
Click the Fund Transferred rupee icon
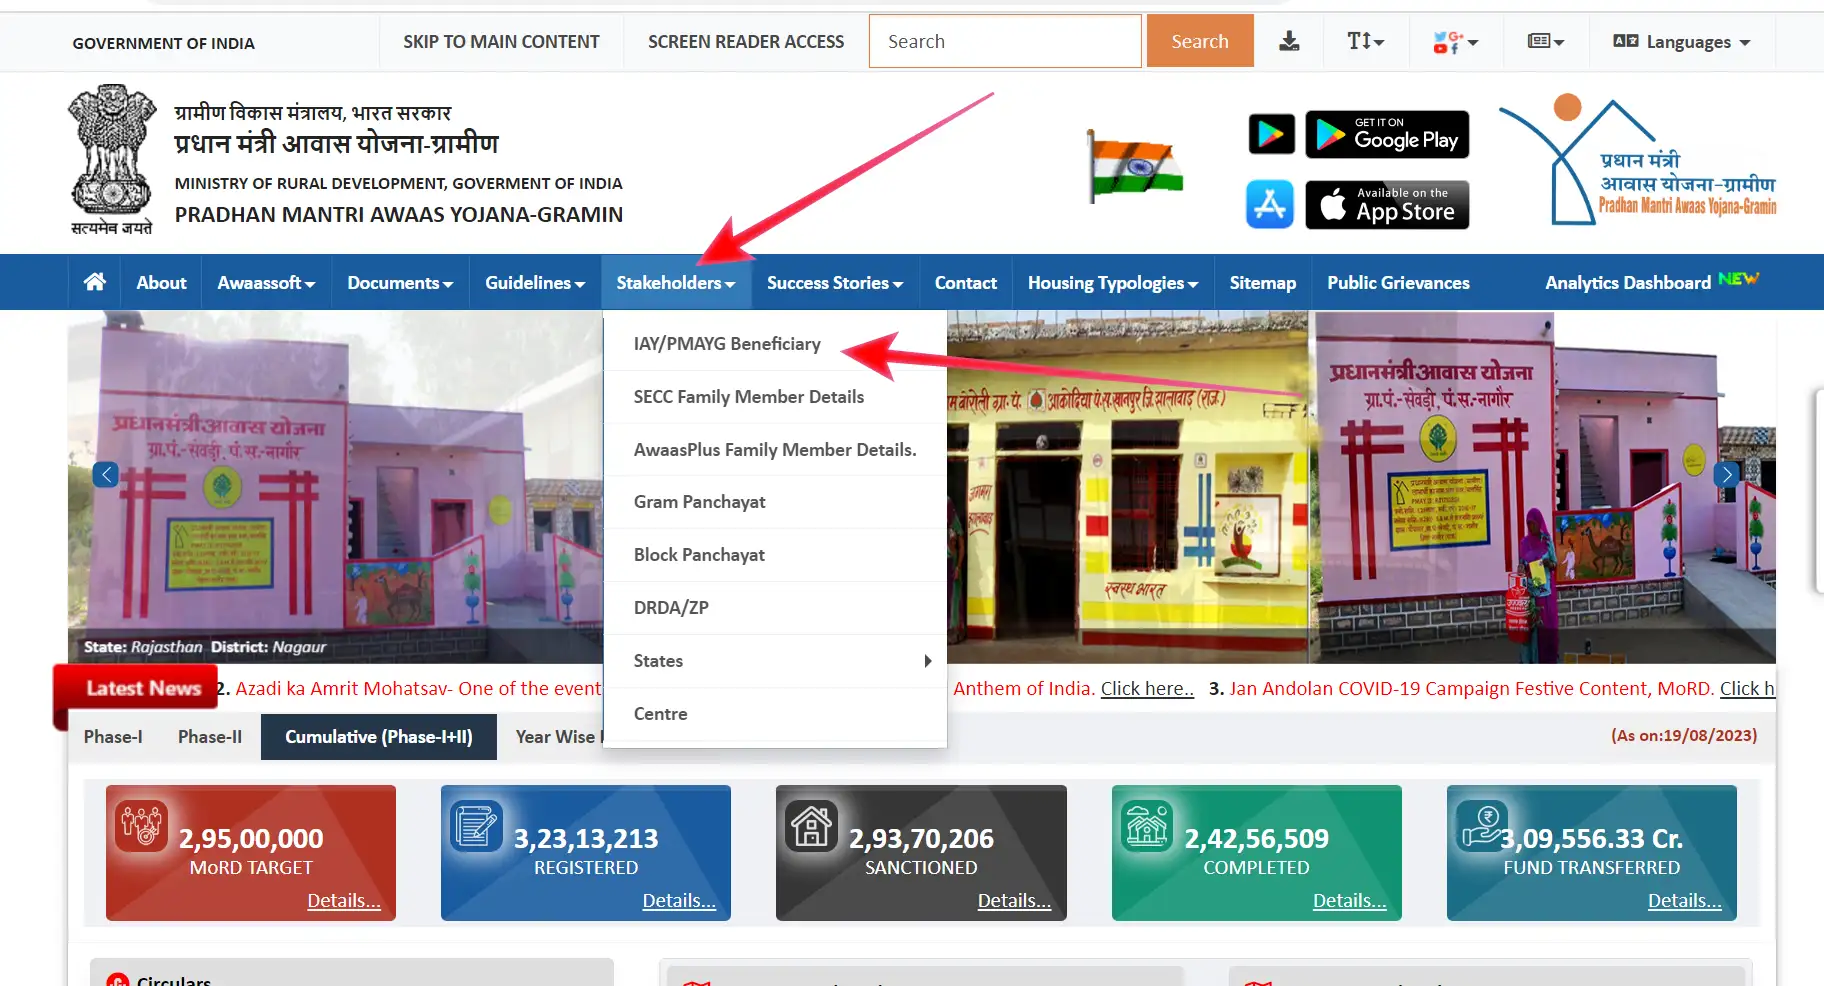[1482, 825]
